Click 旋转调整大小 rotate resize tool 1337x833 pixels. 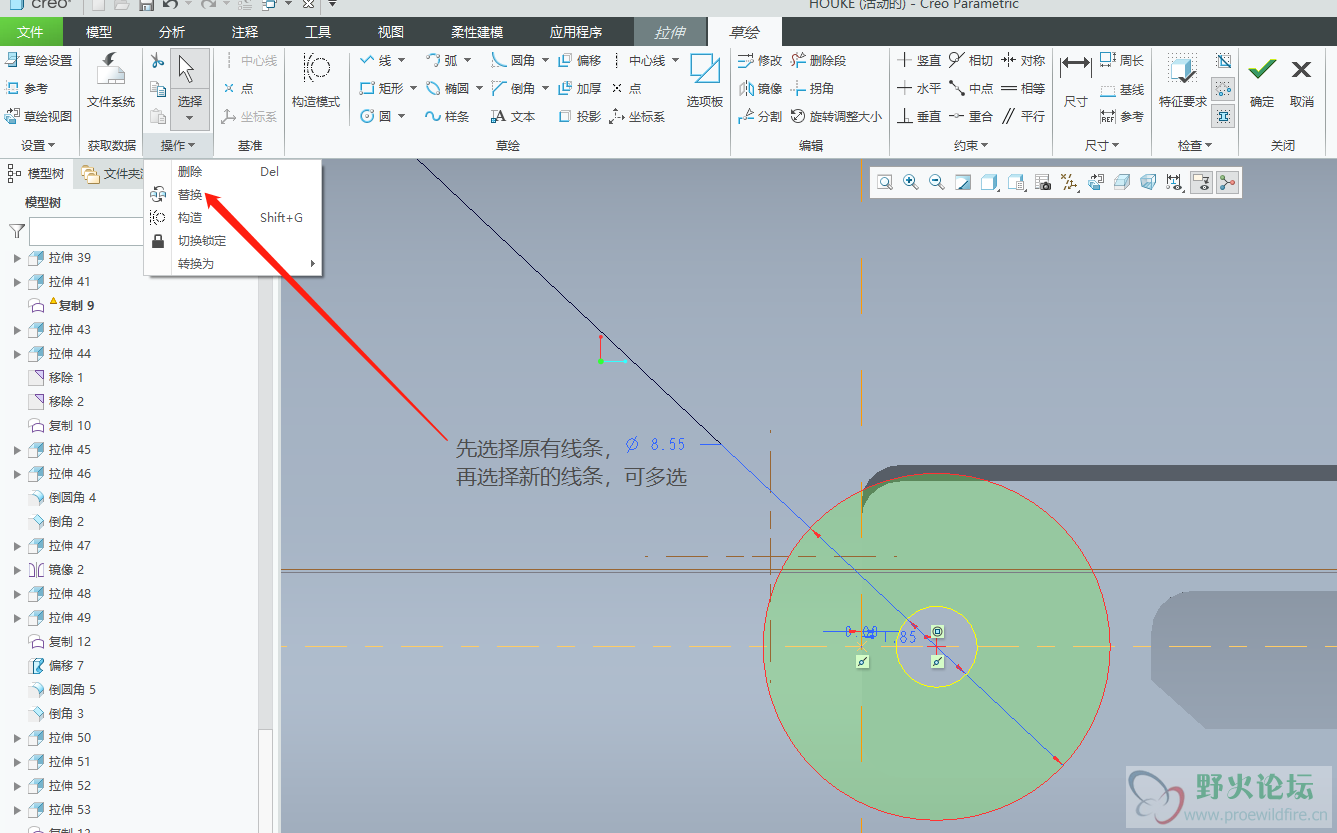836,116
